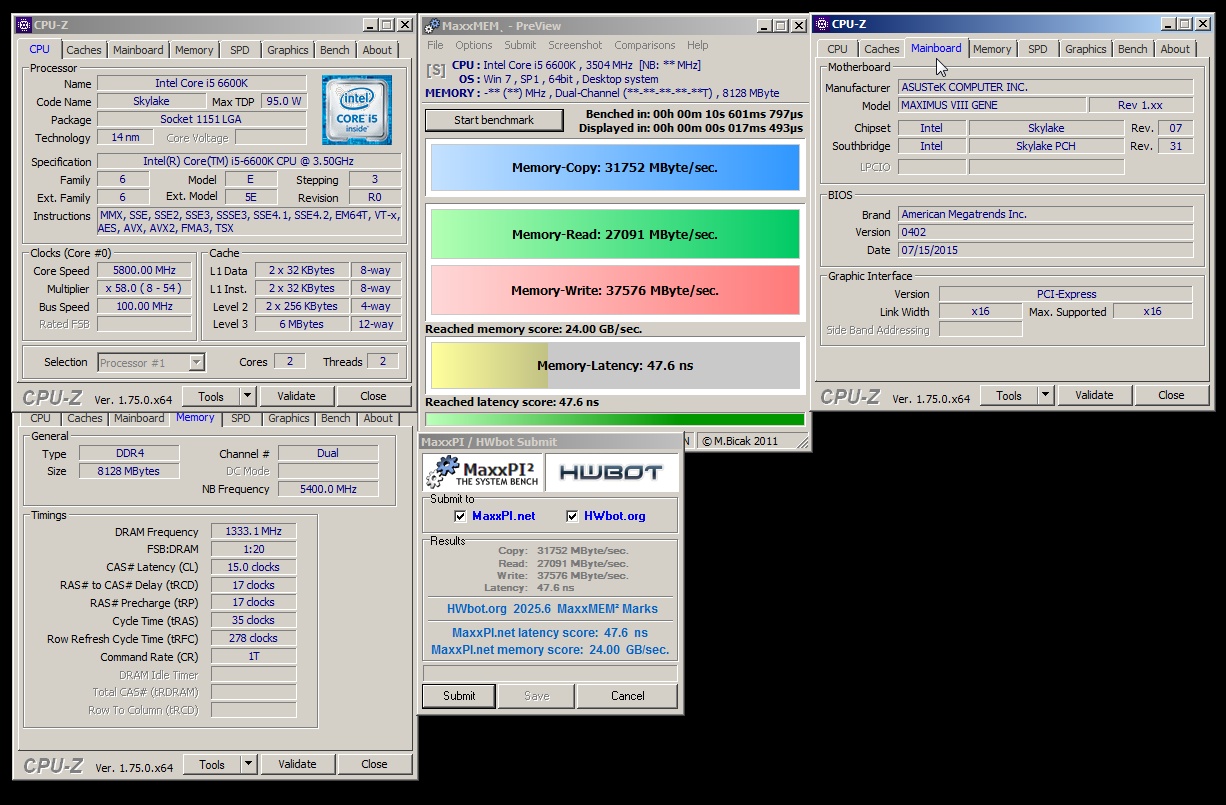The width and height of the screenshot is (1226, 805).
Task: Open Tools dropdown arrow in bottom Memory window
Action: 248,764
